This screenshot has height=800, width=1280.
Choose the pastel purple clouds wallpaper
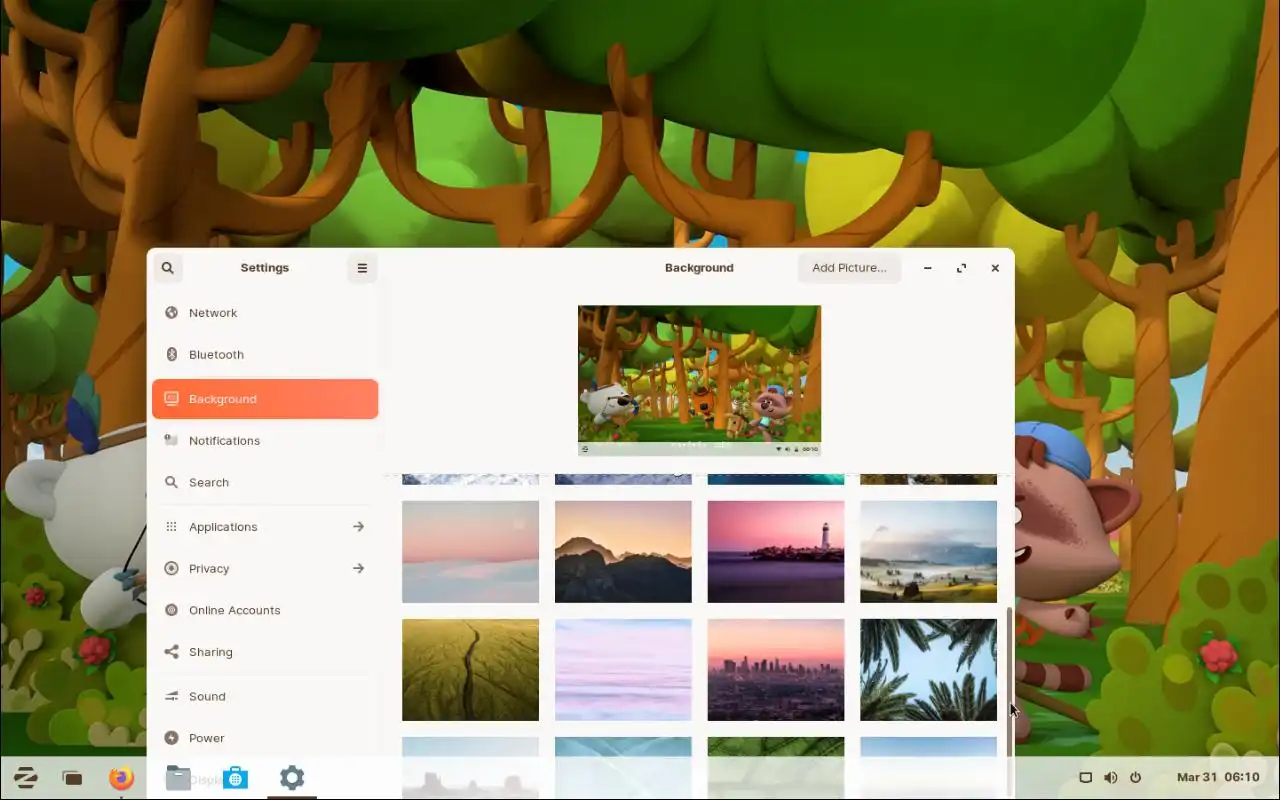coord(623,670)
